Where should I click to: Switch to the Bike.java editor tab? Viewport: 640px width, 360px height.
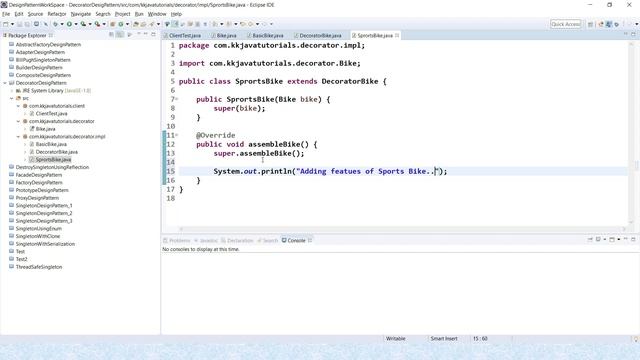tap(225, 36)
